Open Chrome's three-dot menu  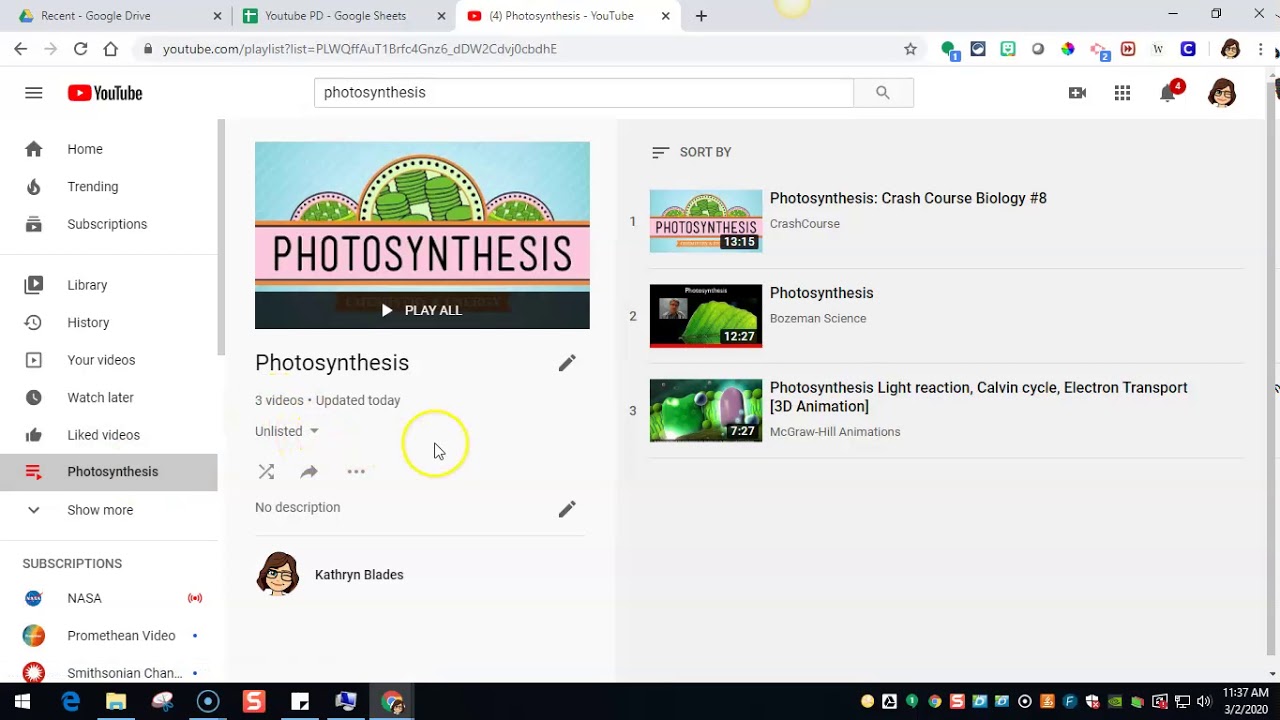[x=1260, y=48]
